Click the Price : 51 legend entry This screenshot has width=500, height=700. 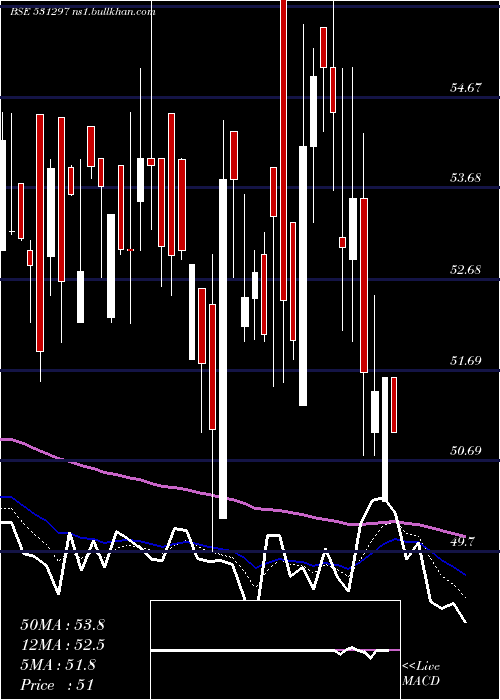point(57,685)
